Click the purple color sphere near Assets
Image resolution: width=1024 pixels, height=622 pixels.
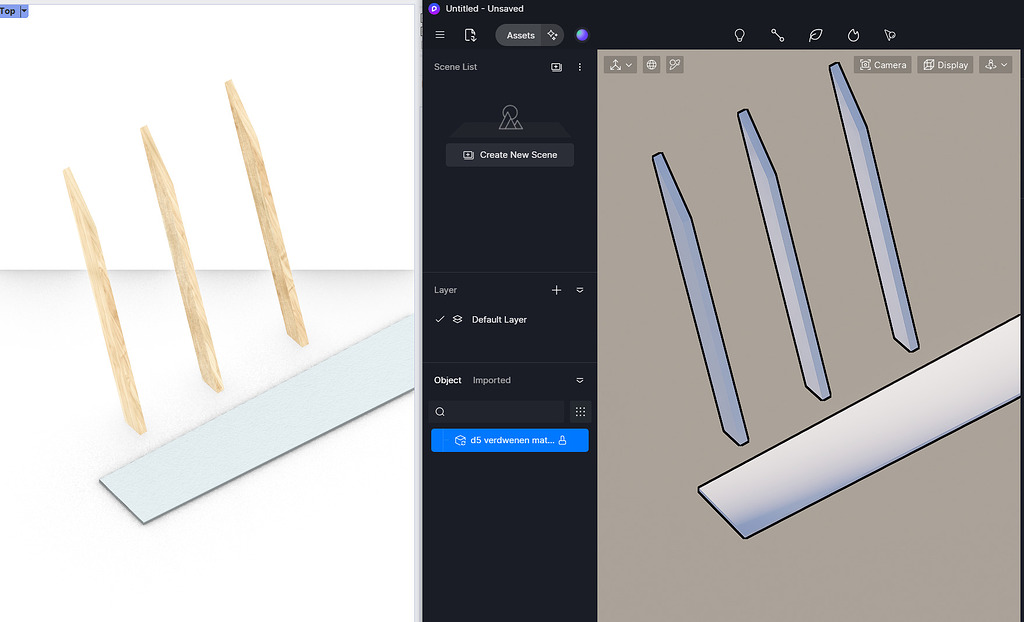point(582,34)
